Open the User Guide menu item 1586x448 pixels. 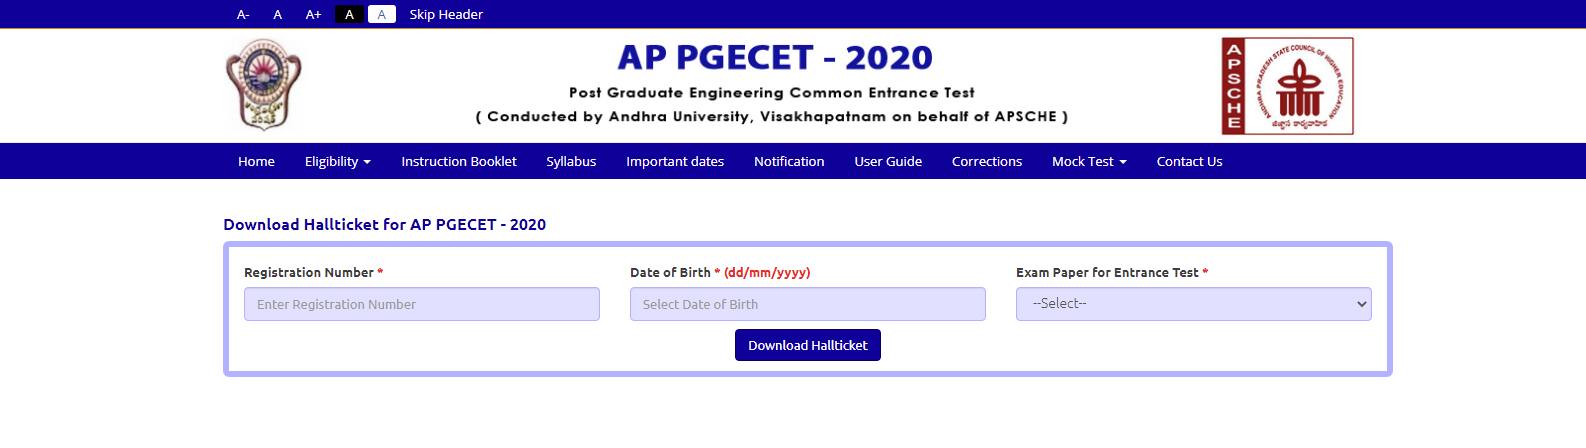[x=888, y=161]
